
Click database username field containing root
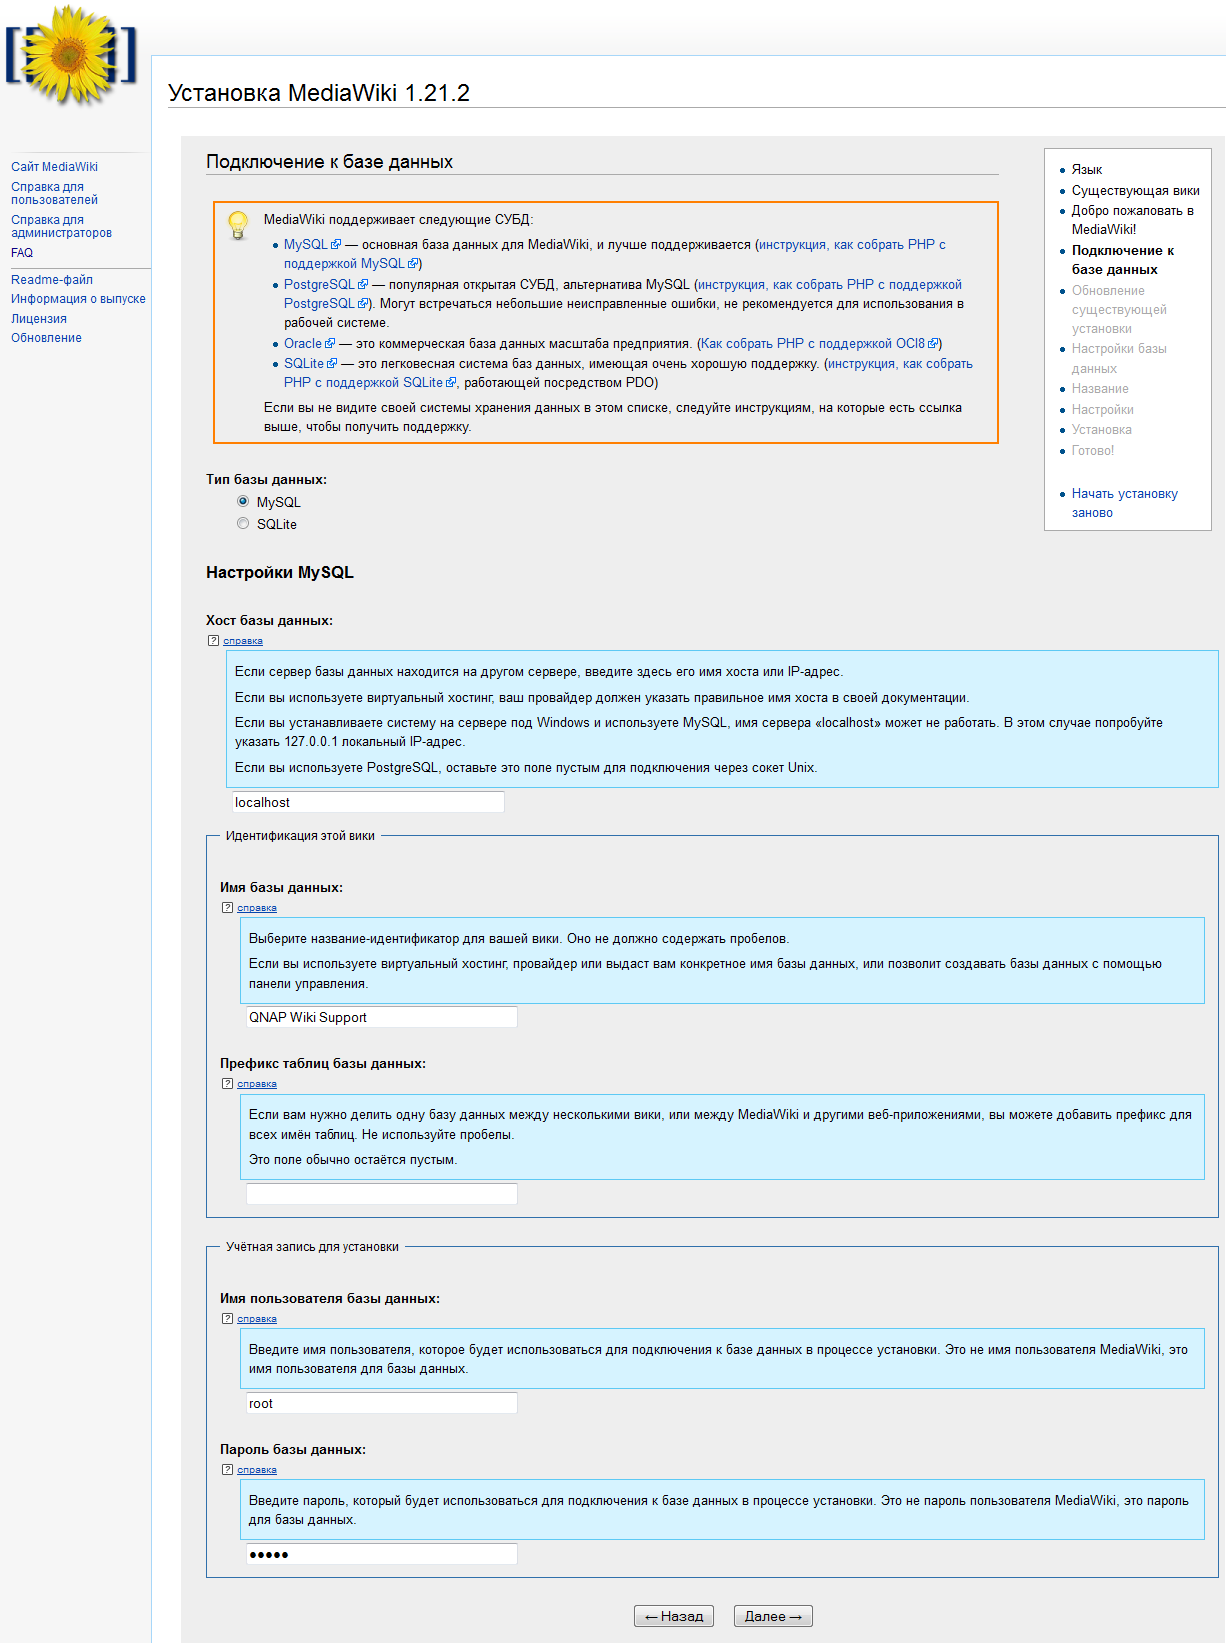(382, 1403)
